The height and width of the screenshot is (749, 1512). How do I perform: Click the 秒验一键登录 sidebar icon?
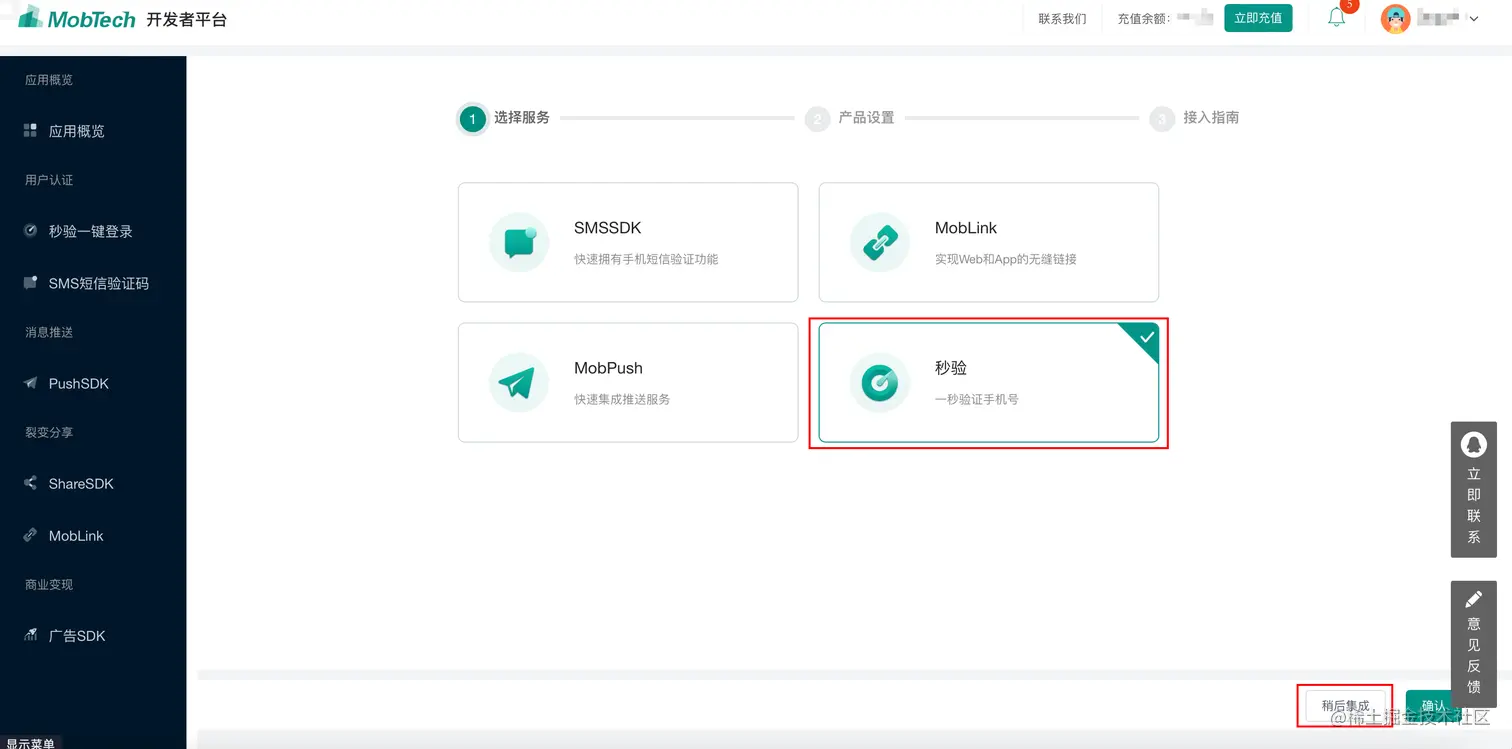pos(30,230)
